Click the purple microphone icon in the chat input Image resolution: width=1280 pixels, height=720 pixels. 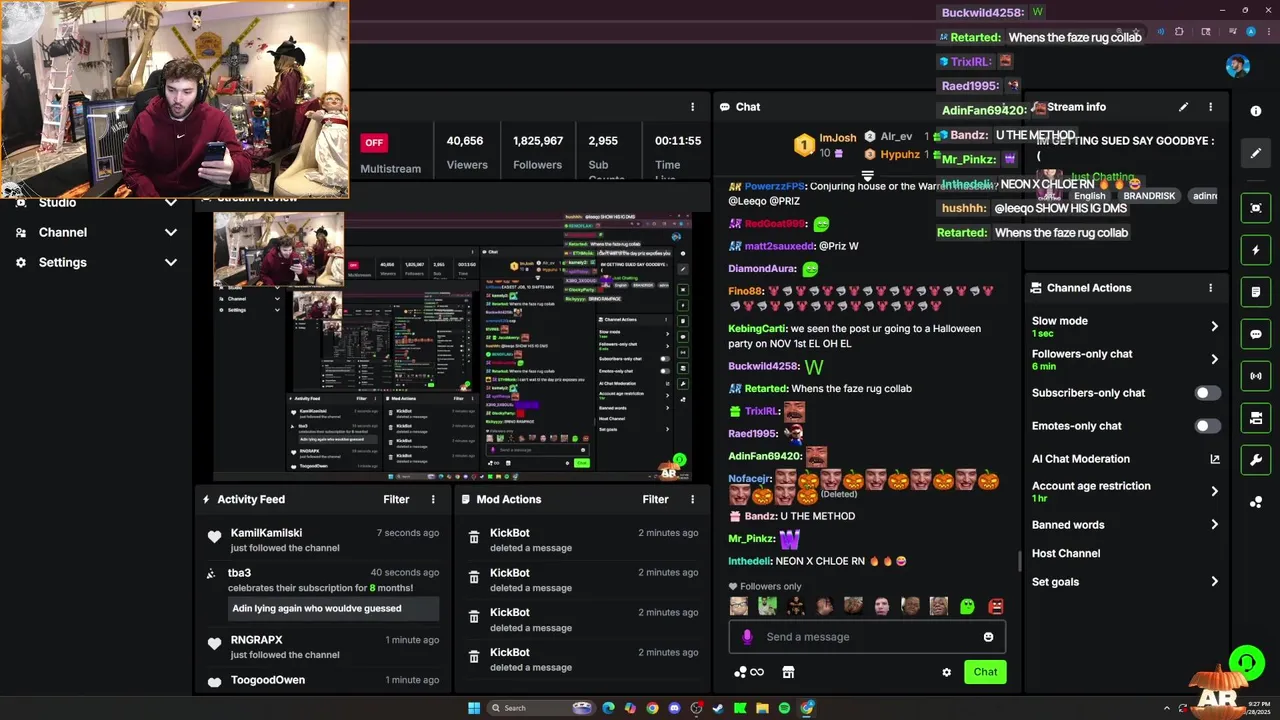(747, 637)
